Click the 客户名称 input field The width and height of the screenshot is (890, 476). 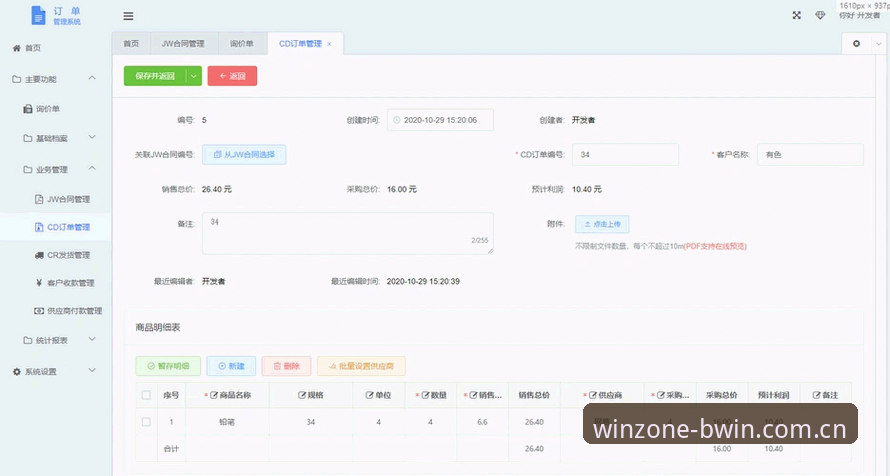click(811, 154)
